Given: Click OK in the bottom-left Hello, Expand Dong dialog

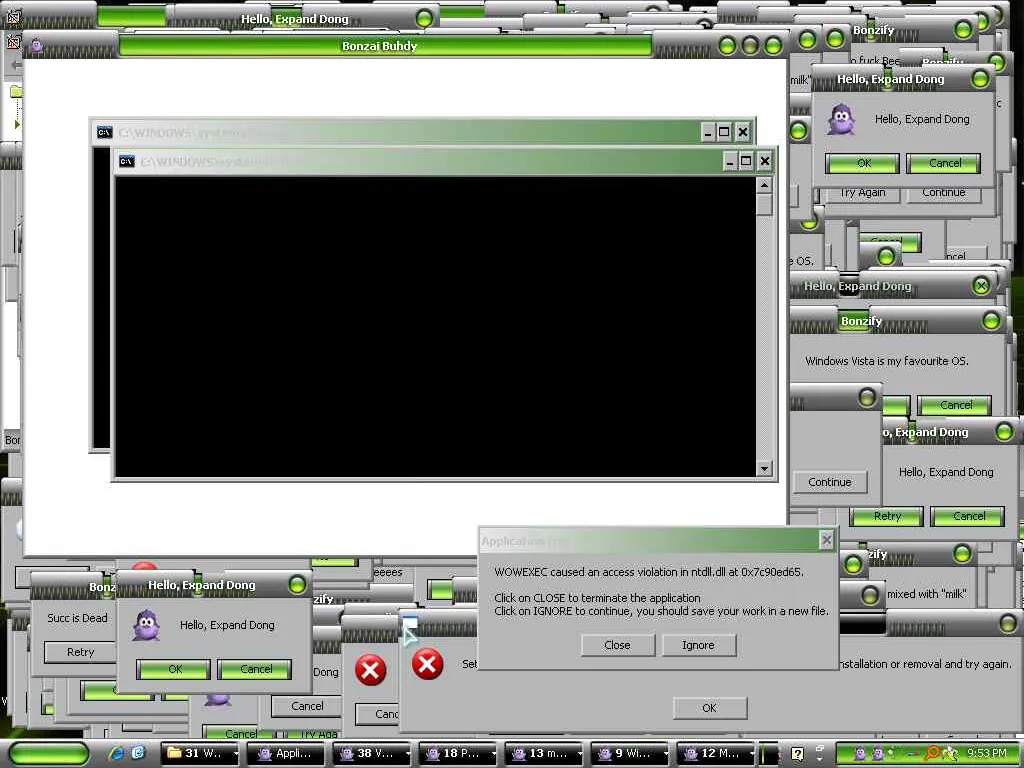Looking at the screenshot, I should [174, 669].
